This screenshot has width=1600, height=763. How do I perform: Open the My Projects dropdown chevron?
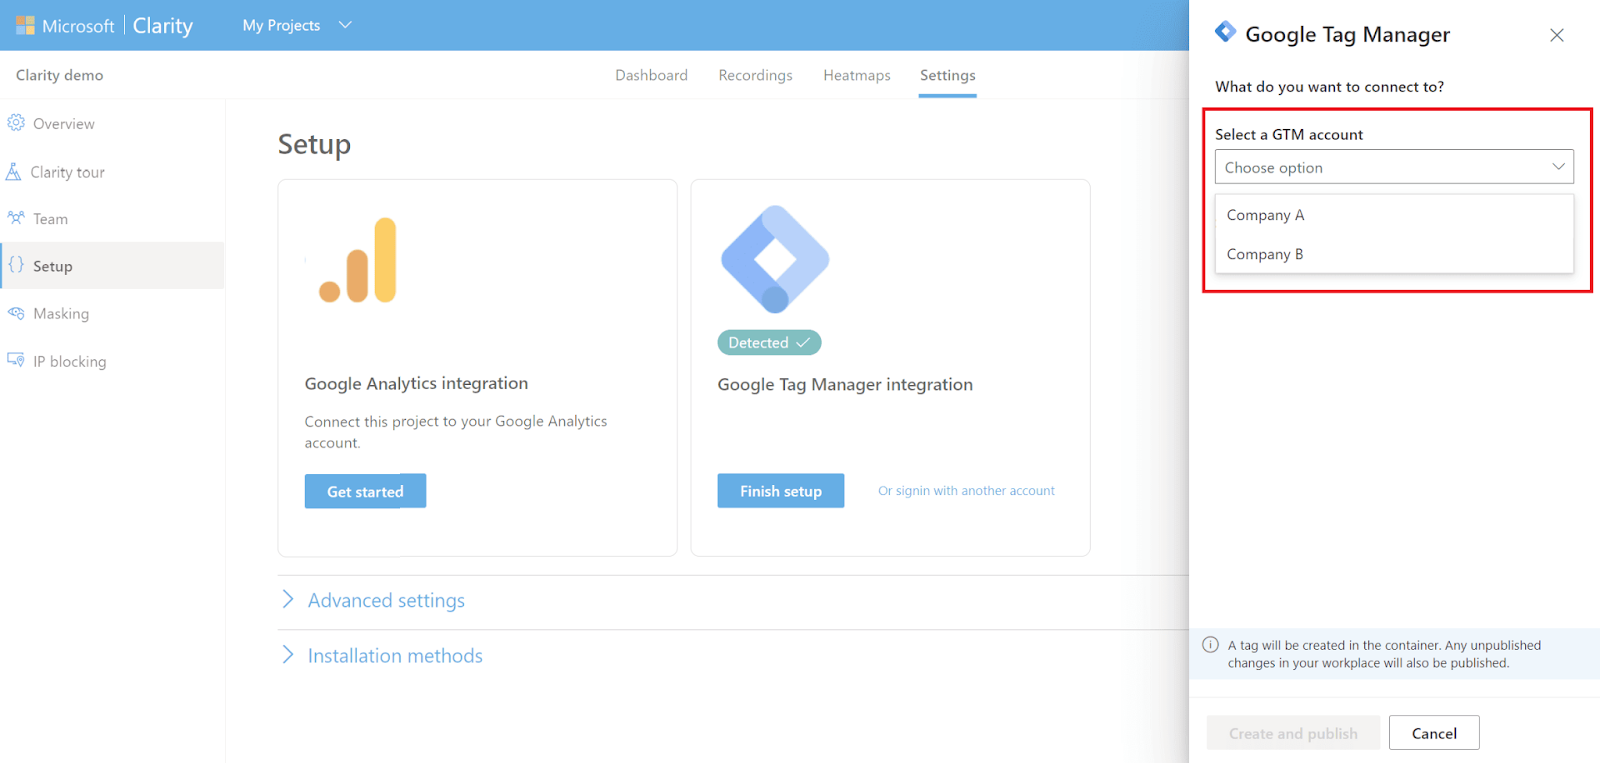tap(345, 25)
